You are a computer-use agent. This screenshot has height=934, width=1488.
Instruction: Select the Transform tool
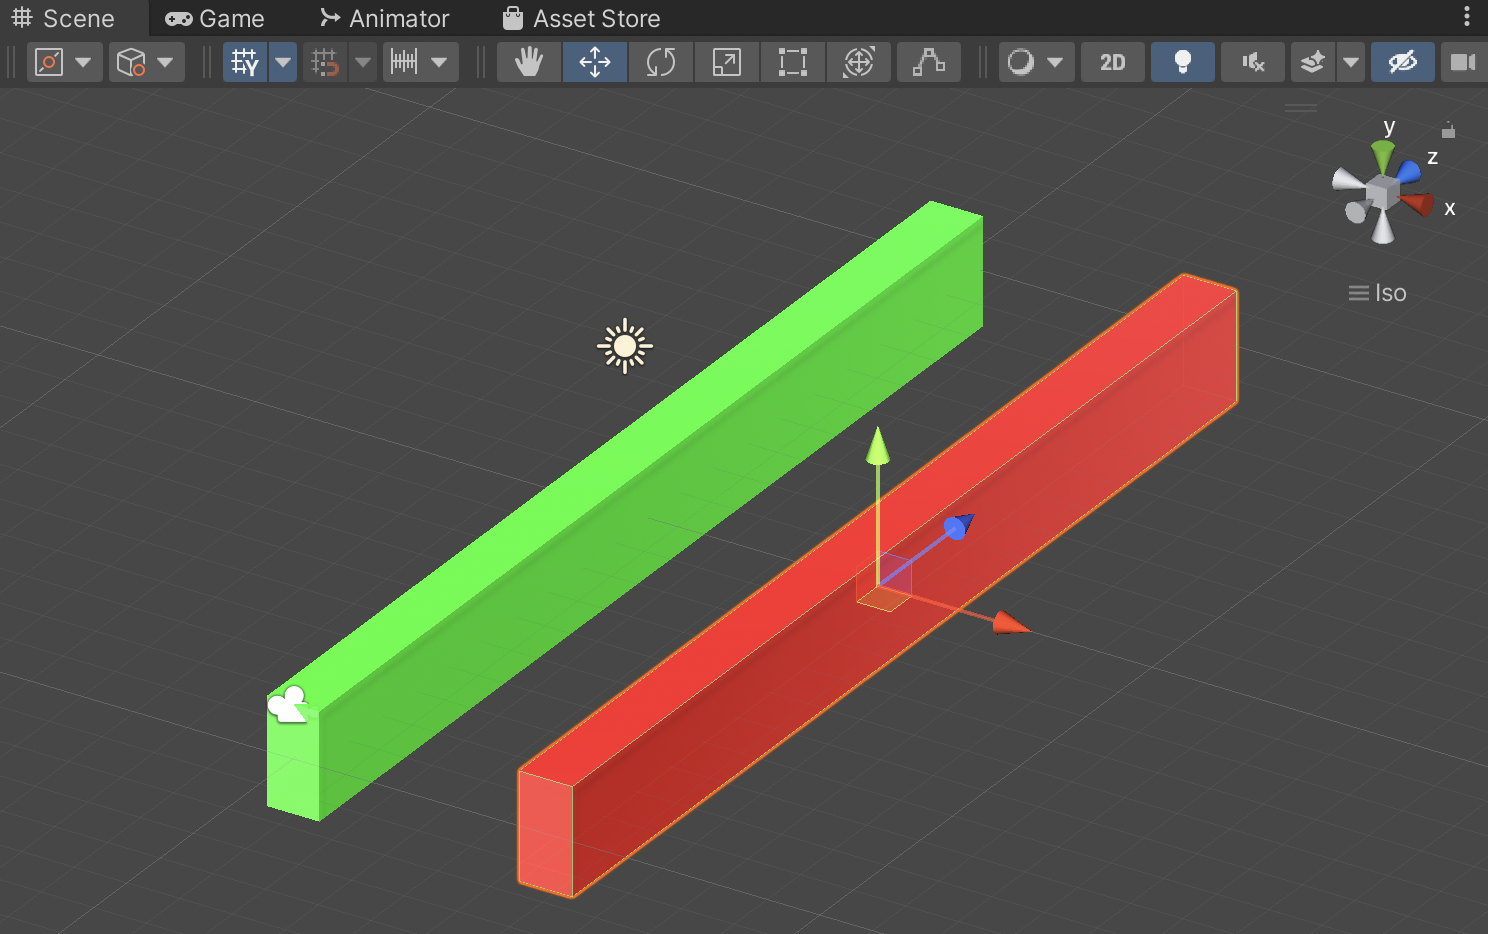click(859, 62)
